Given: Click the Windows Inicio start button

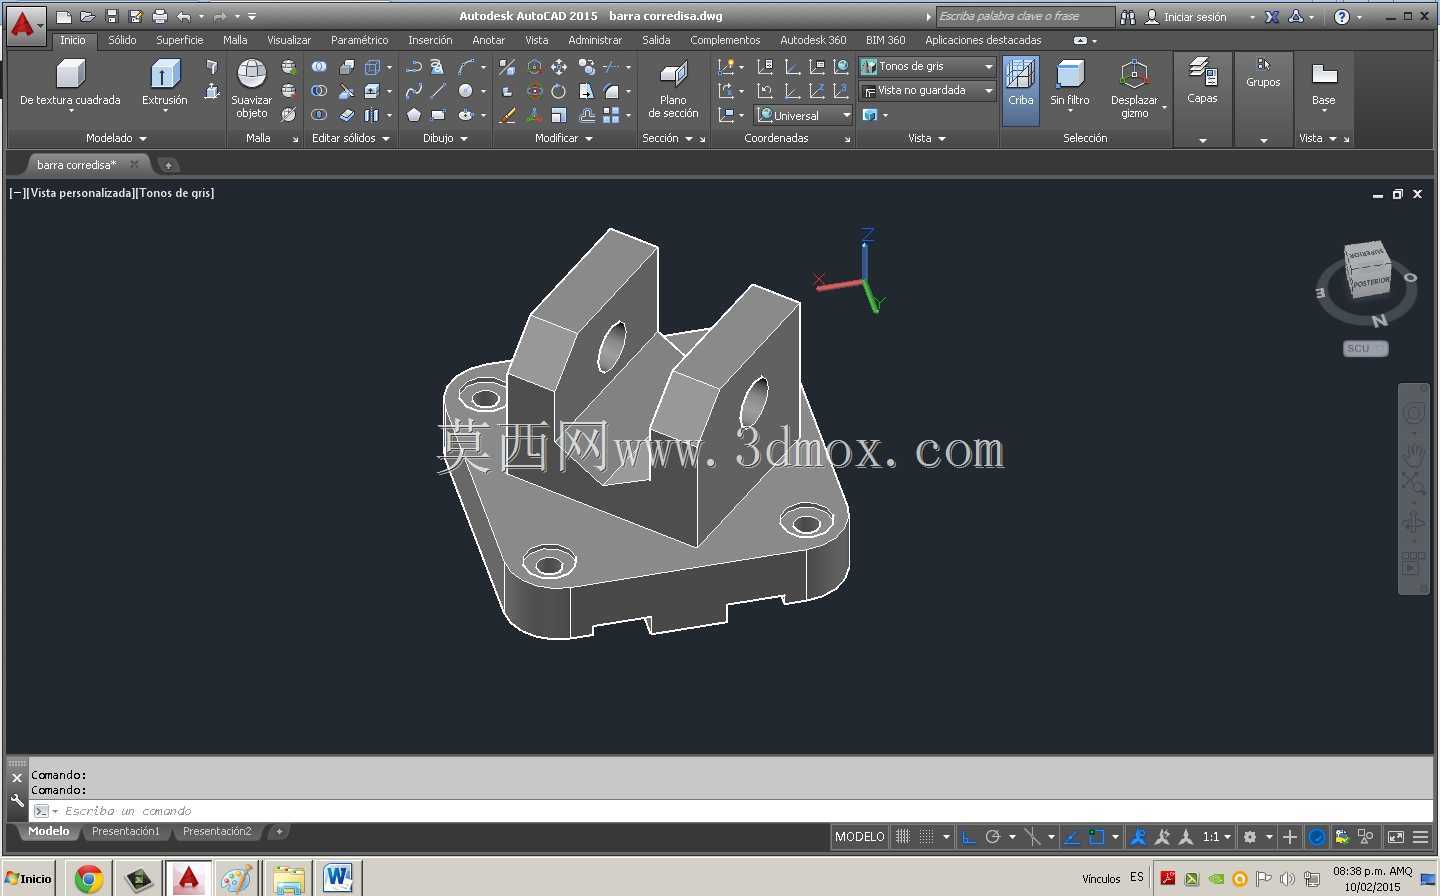Looking at the screenshot, I should point(28,878).
